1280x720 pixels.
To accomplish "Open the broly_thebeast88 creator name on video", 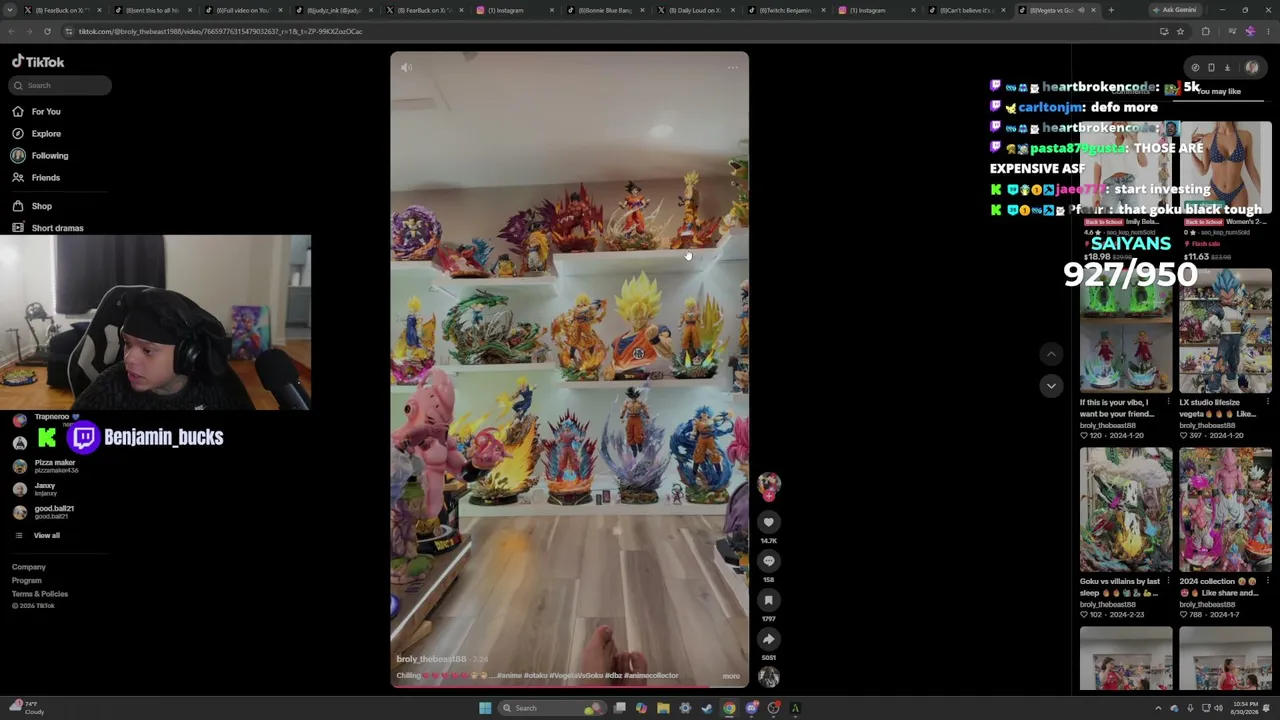I will [x=431, y=659].
